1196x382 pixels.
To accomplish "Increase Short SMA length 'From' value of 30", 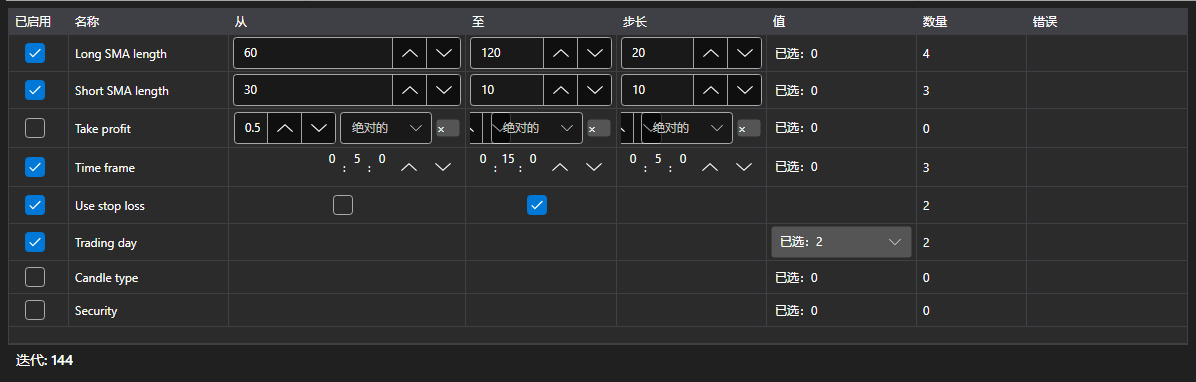I will tap(410, 90).
